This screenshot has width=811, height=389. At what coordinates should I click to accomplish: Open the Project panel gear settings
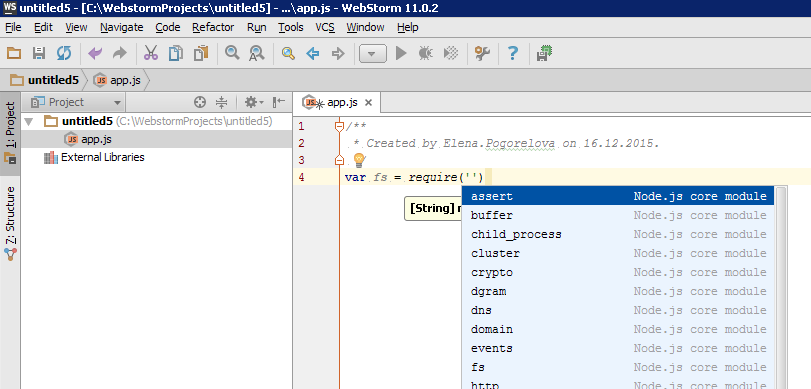[x=253, y=102]
